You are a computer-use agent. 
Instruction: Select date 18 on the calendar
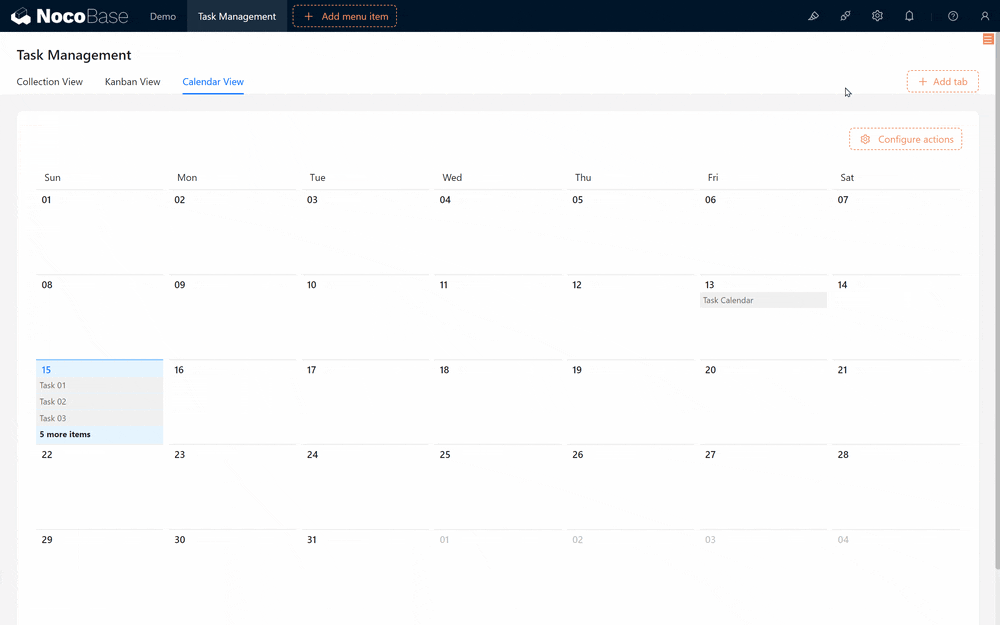(x=445, y=369)
